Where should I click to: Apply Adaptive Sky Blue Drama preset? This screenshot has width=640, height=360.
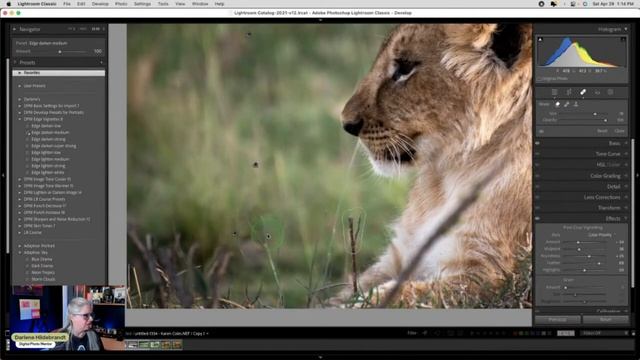(42, 259)
